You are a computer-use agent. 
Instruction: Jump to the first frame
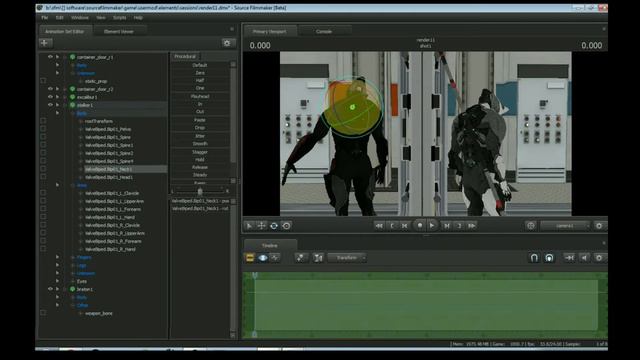point(379,226)
